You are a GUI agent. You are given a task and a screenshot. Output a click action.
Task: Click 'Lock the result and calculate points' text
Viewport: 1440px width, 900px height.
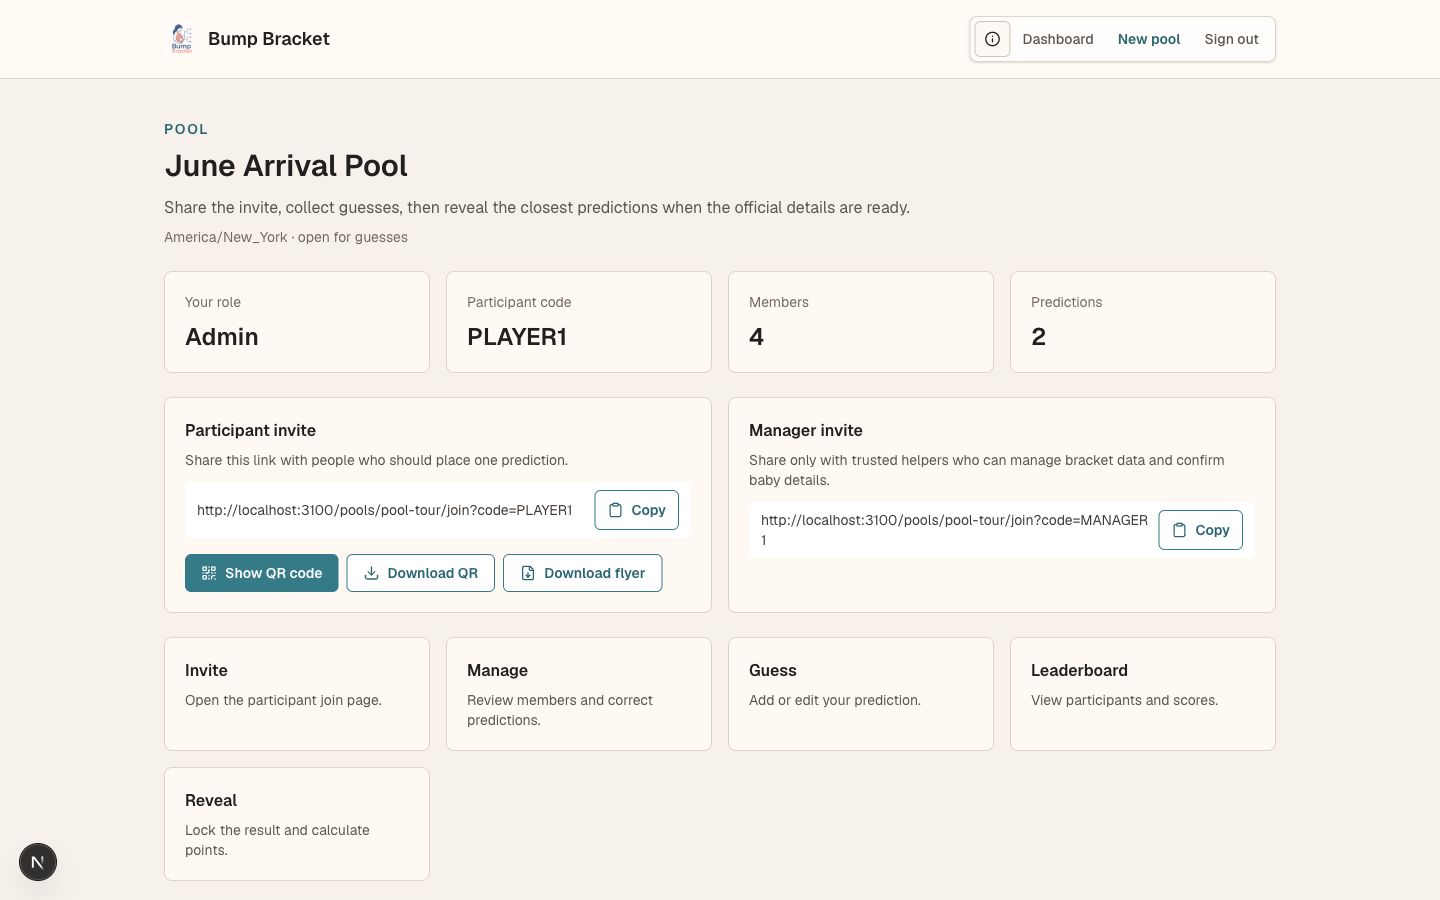click(277, 840)
